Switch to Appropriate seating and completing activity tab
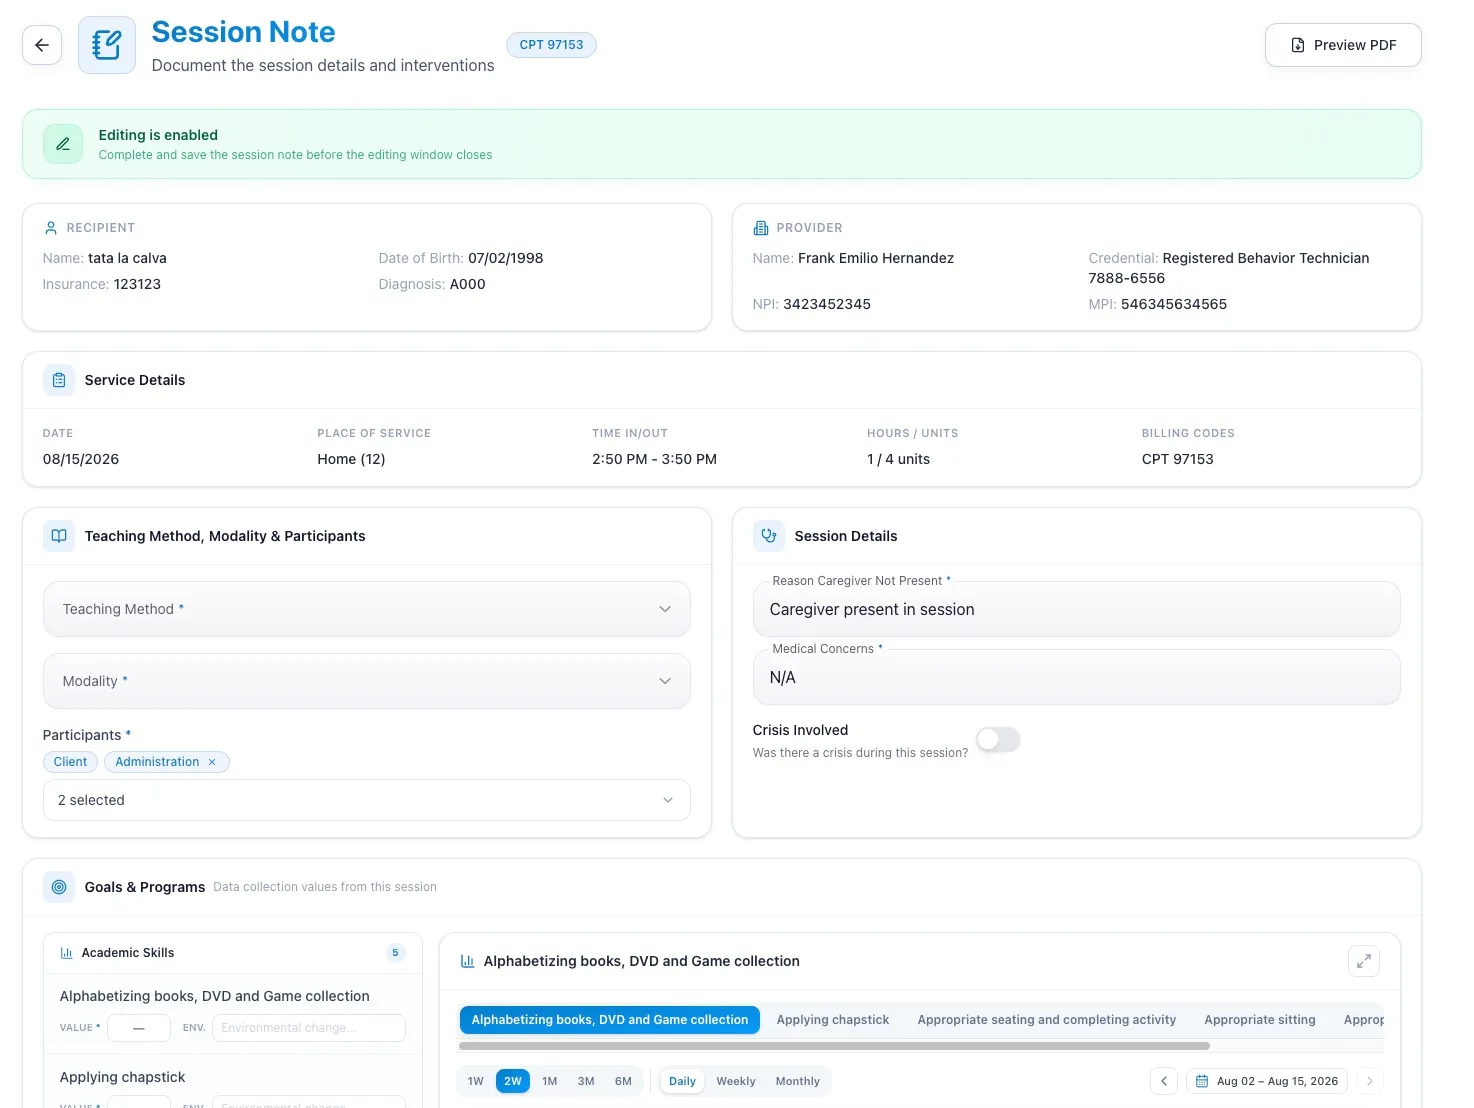Image resolution: width=1474 pixels, height=1108 pixels. 1047,1020
